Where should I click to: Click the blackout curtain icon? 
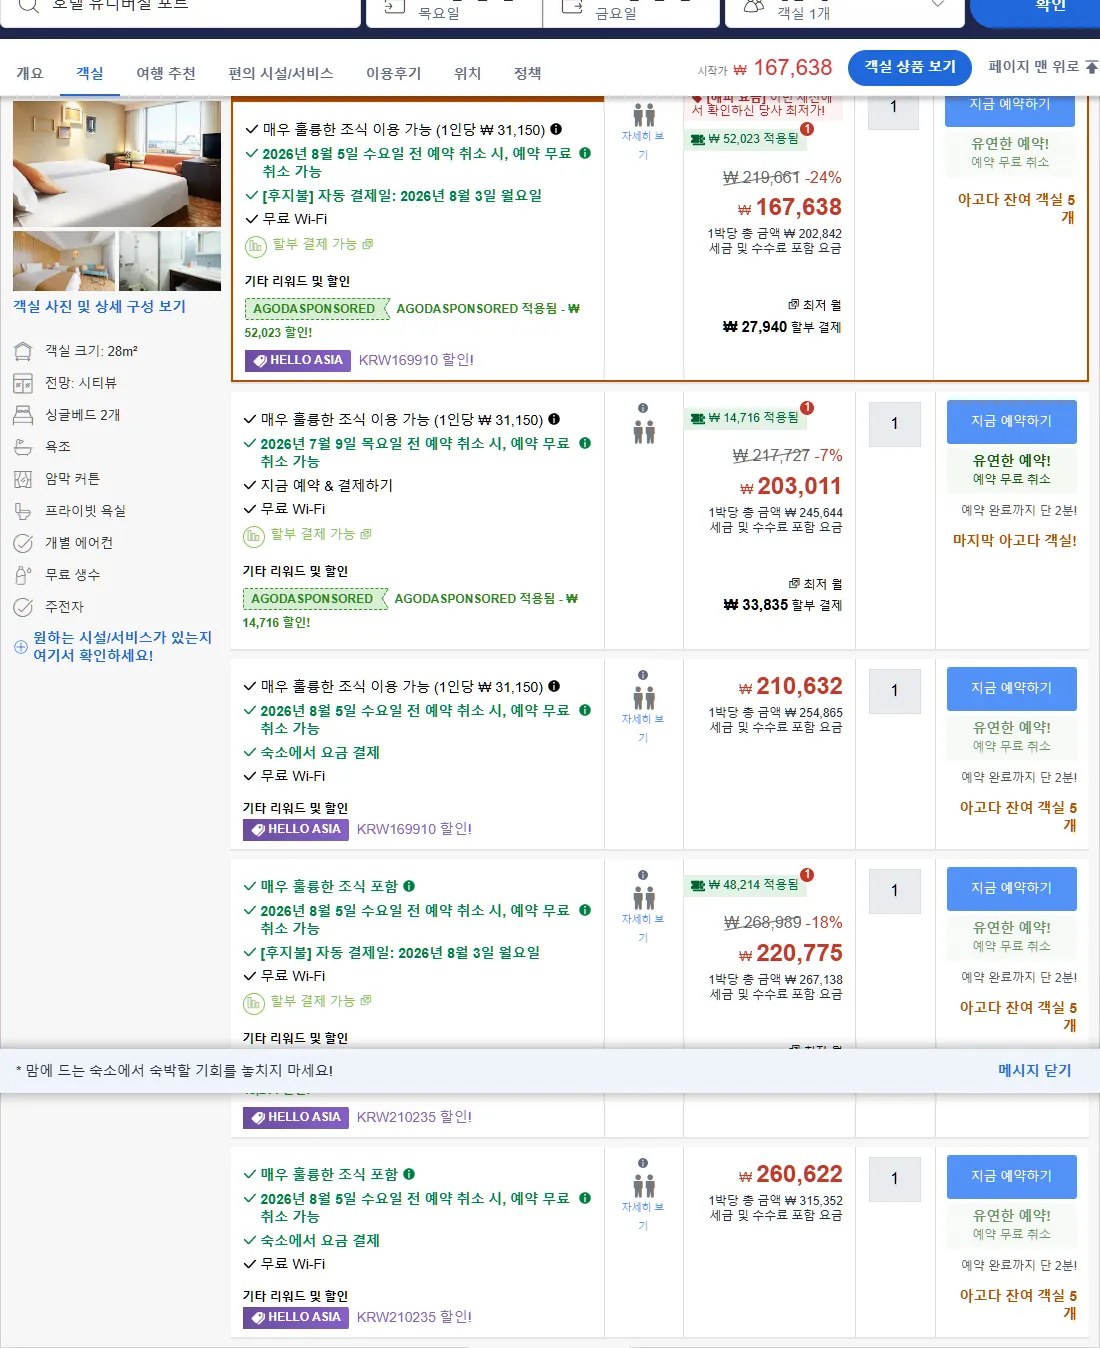pyautogui.click(x=23, y=479)
